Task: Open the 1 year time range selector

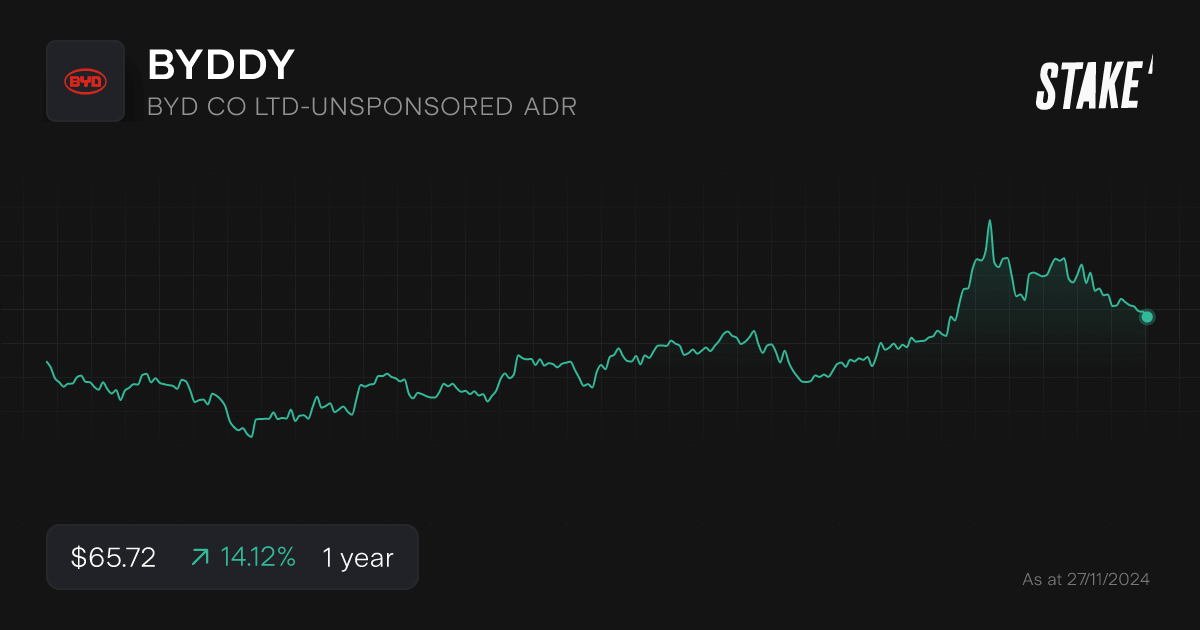Action: [x=357, y=558]
